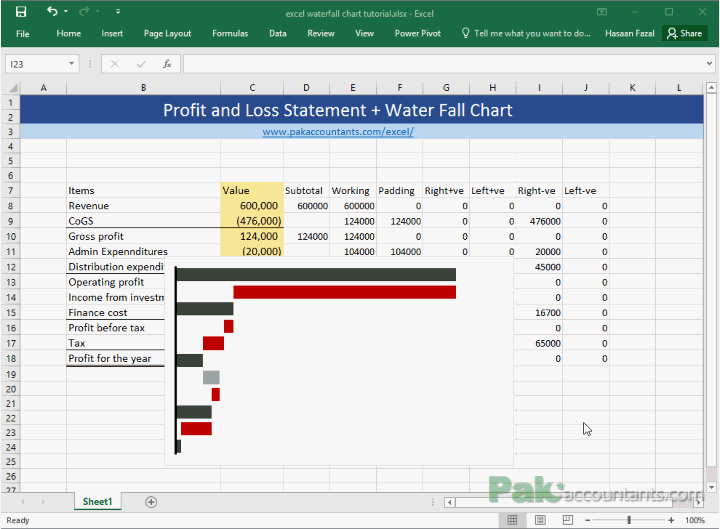The image size is (720, 529).
Task: Select cell showing 16700
Action: (x=539, y=313)
